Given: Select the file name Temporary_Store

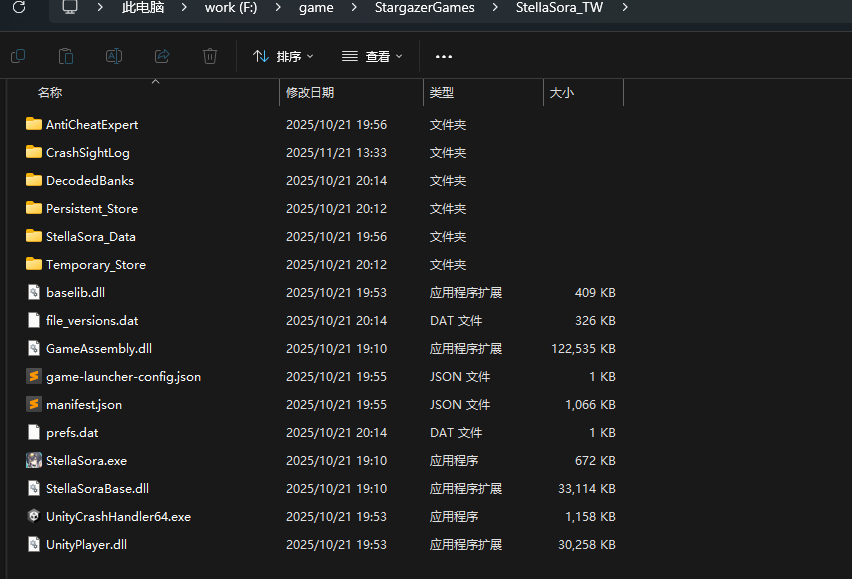Looking at the screenshot, I should (96, 265).
